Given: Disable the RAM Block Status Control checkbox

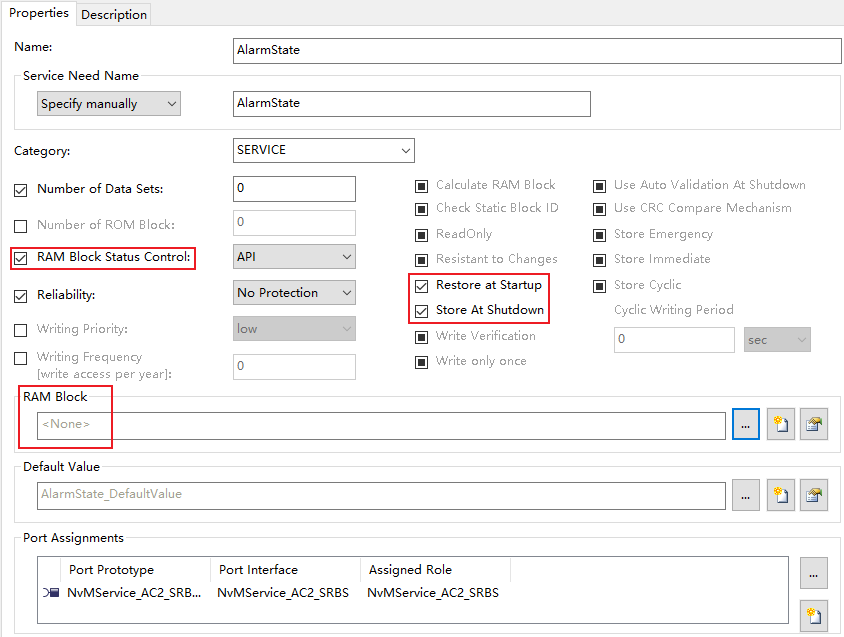Looking at the screenshot, I should pos(21,258).
